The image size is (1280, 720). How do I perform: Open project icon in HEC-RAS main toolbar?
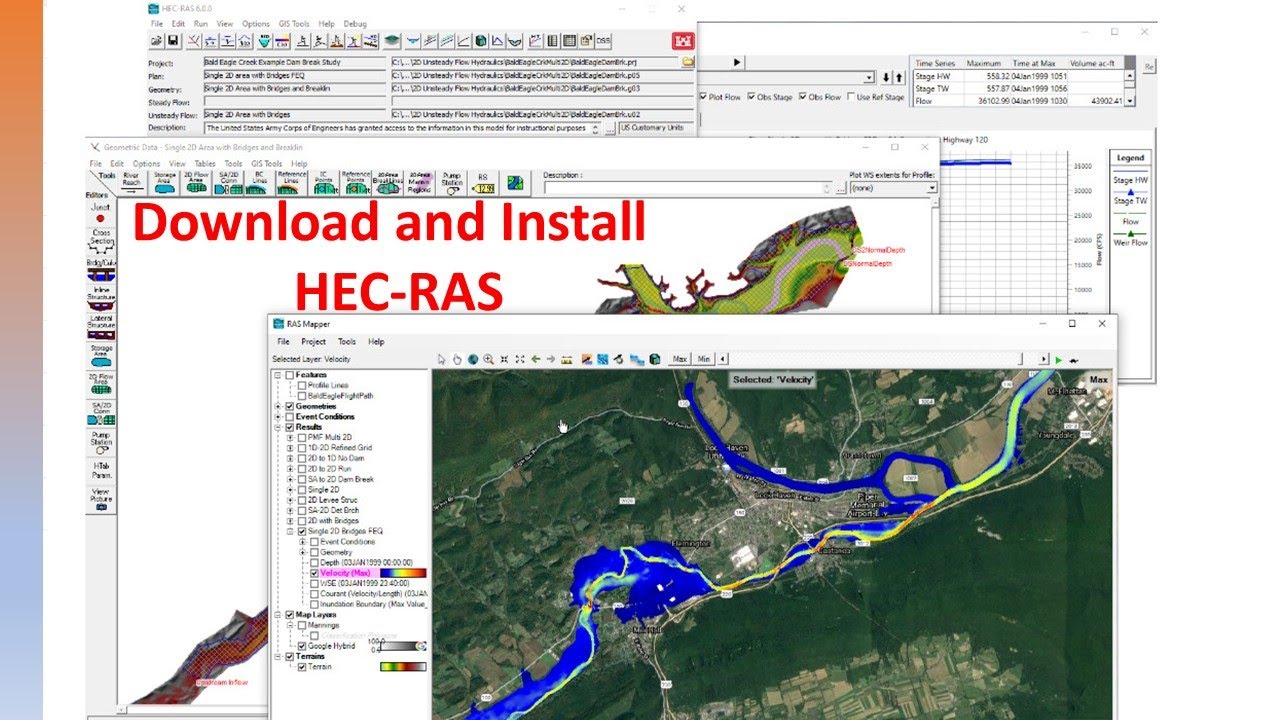(157, 41)
